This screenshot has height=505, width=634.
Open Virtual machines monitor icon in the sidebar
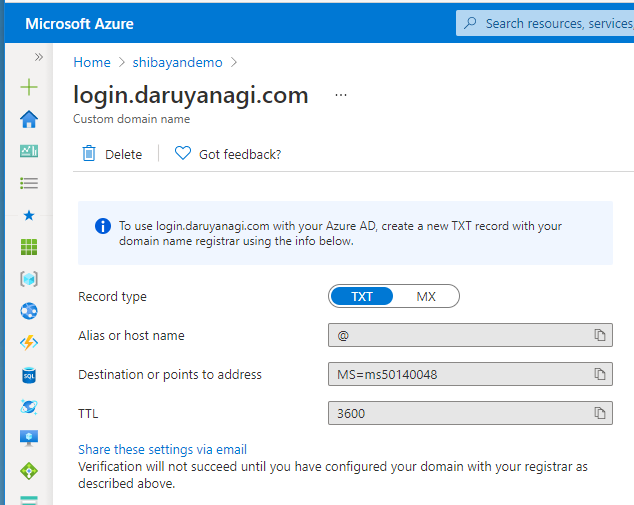point(29,438)
